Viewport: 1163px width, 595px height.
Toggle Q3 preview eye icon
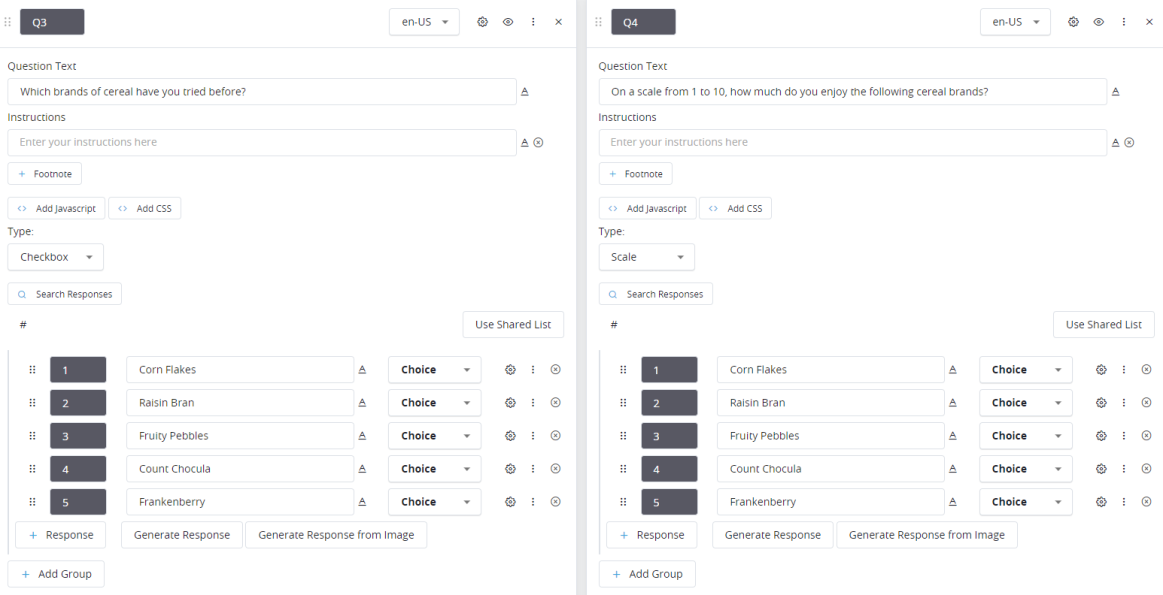click(x=508, y=22)
